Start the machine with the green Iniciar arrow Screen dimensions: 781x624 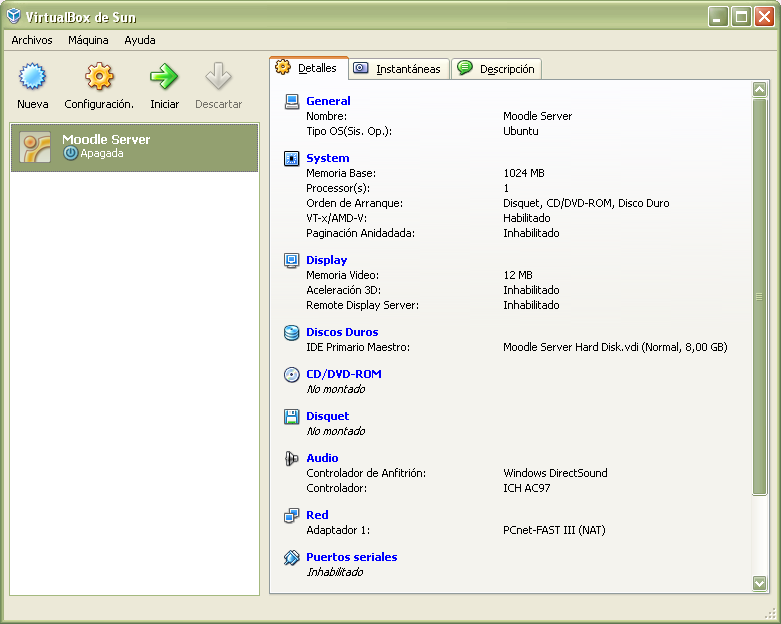pos(164,76)
